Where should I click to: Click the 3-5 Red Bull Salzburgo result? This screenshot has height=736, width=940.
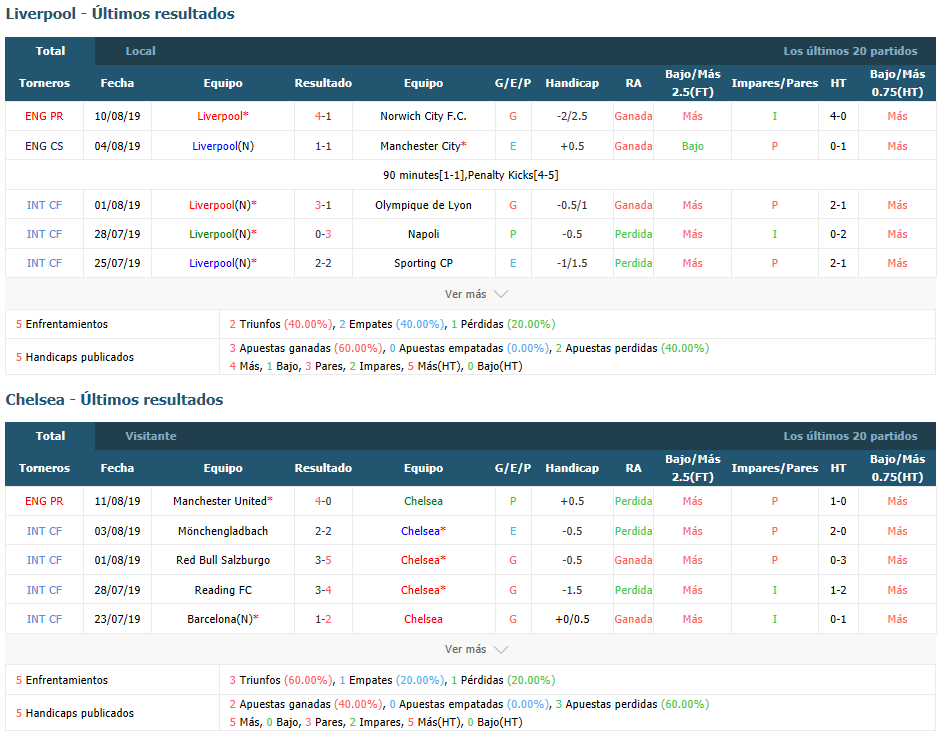pyautogui.click(x=323, y=560)
